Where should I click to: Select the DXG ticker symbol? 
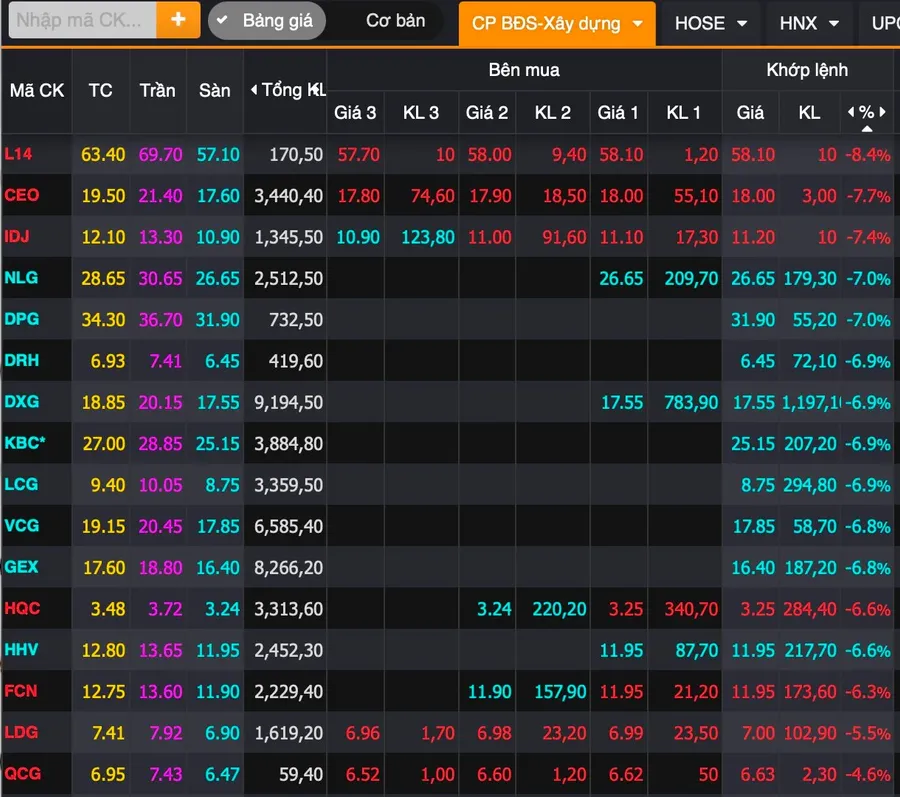pyautogui.click(x=22, y=402)
